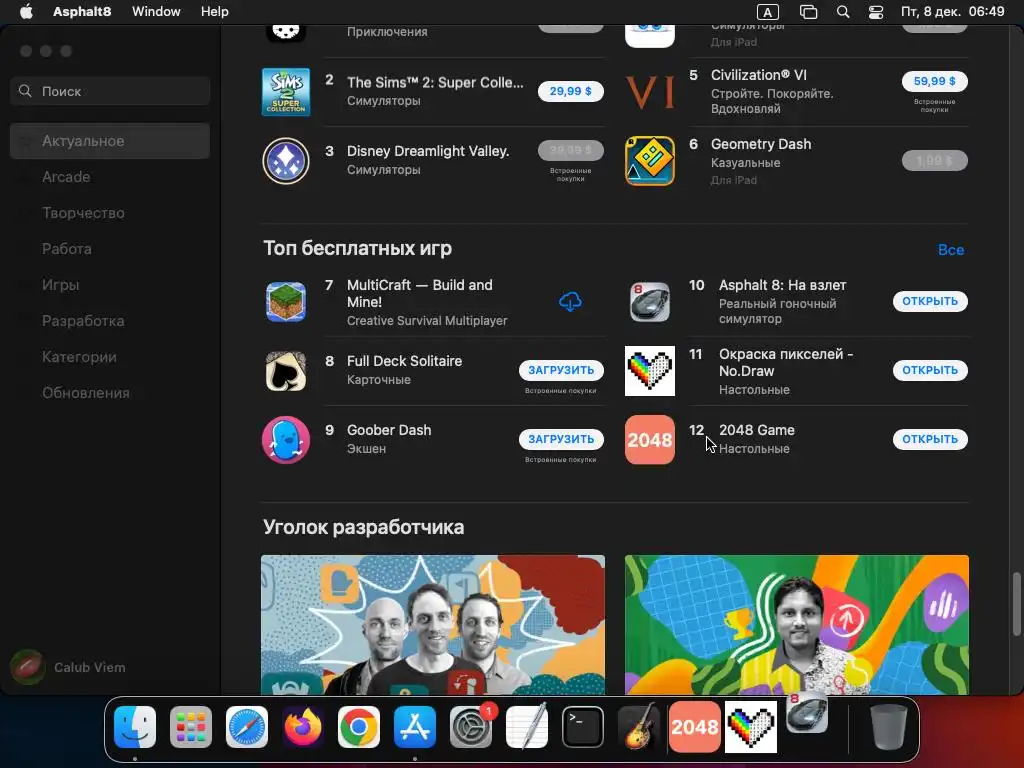Open the green developer story thumbnail
The width and height of the screenshot is (1024, 768).
coord(797,625)
